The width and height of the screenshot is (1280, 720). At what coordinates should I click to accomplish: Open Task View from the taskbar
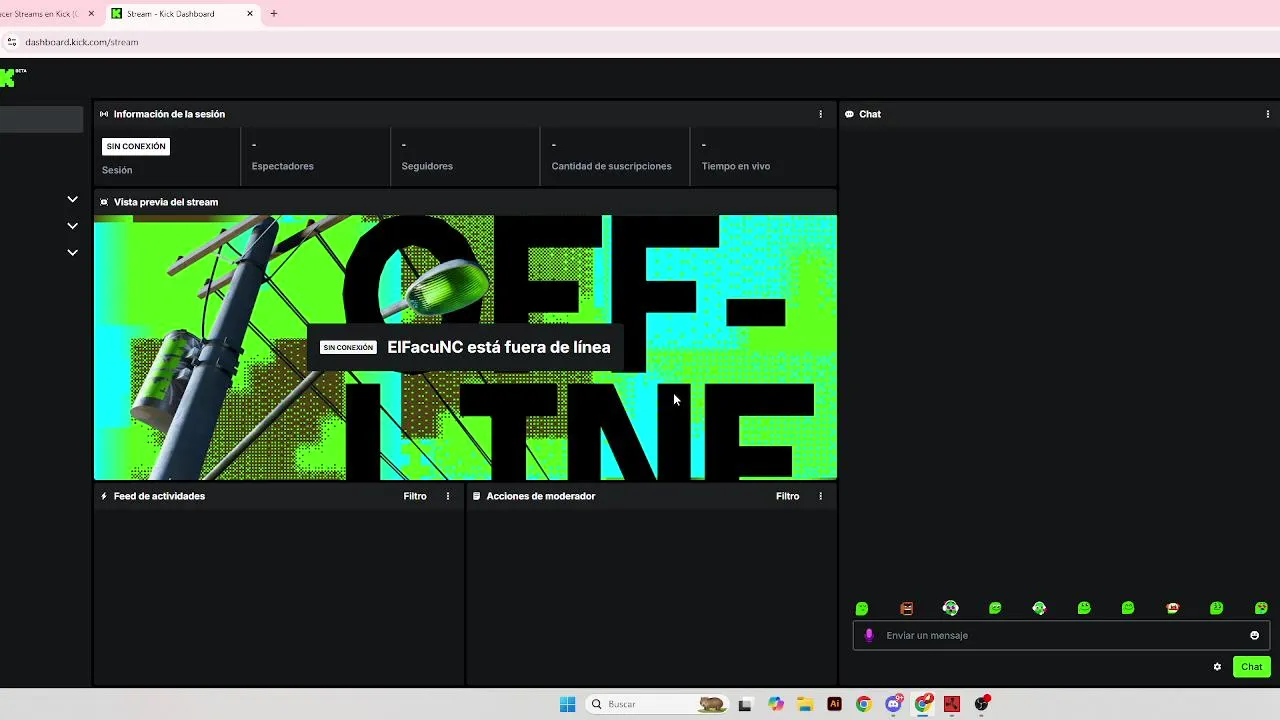[745, 704]
